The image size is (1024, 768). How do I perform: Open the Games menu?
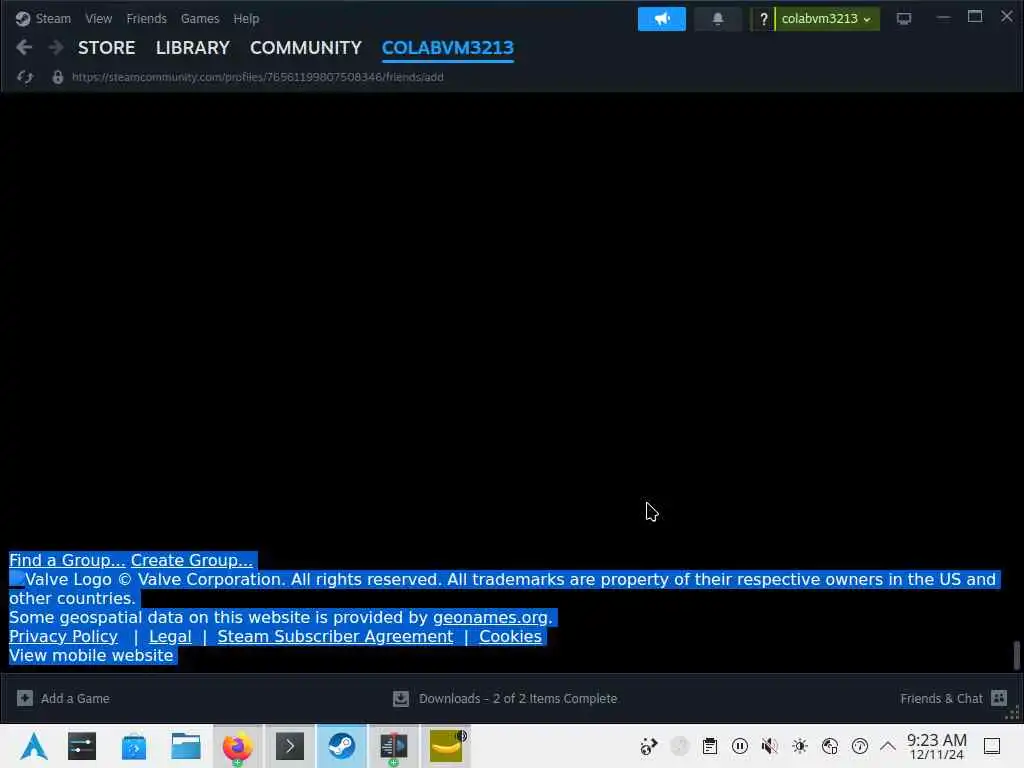coord(200,18)
